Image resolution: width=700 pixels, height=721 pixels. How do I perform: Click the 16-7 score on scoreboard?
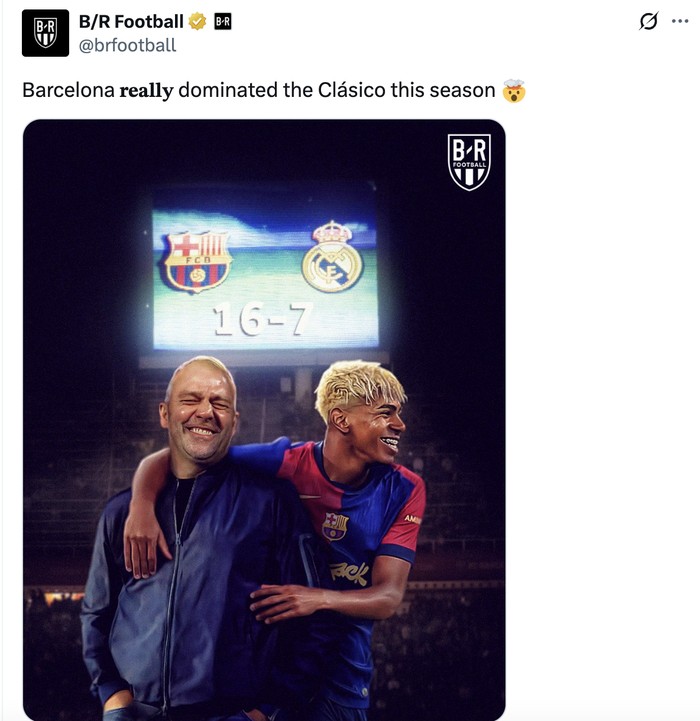click(x=263, y=320)
